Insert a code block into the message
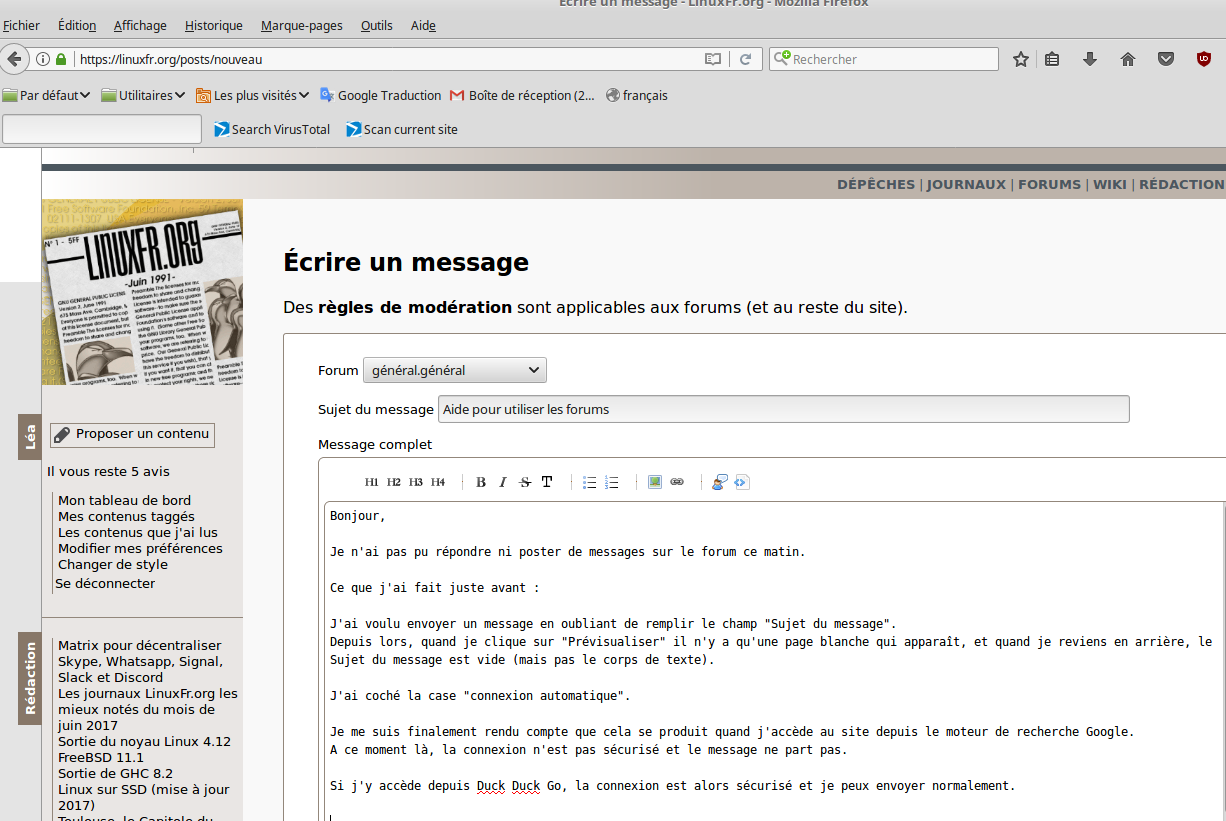Image resolution: width=1226 pixels, height=821 pixels. [741, 482]
